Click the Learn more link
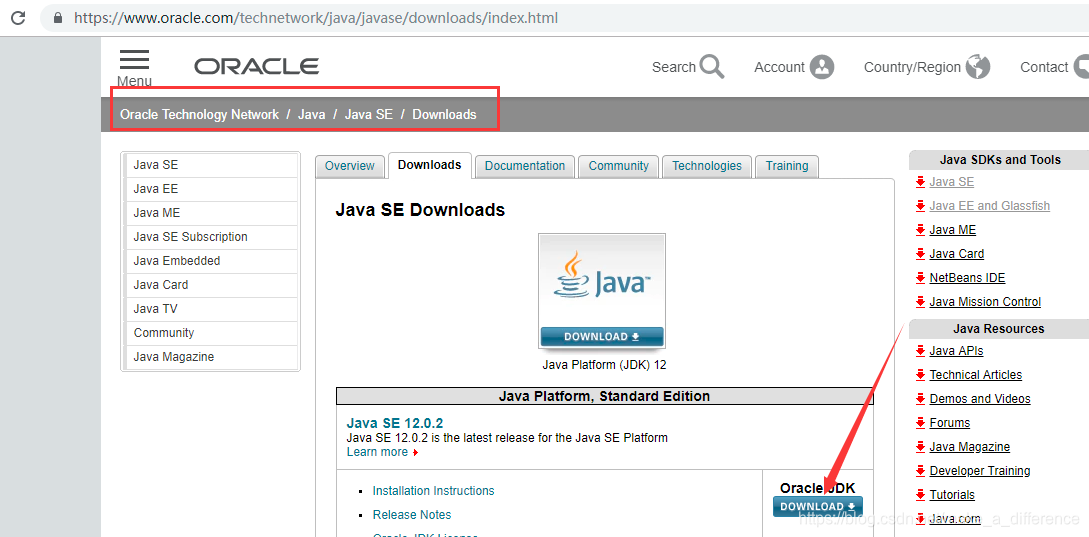Image resolution: width=1089 pixels, height=537 pixels. [377, 452]
